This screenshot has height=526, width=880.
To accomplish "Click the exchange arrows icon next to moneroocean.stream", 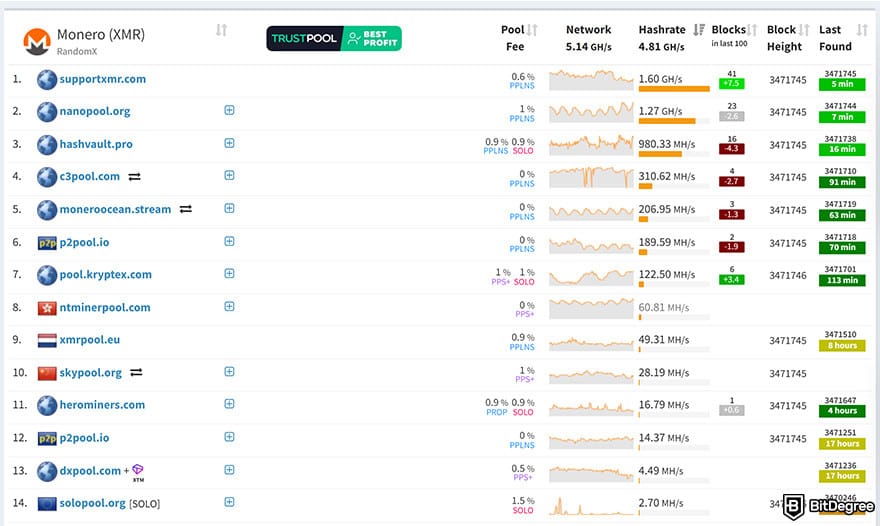I will 186,209.
